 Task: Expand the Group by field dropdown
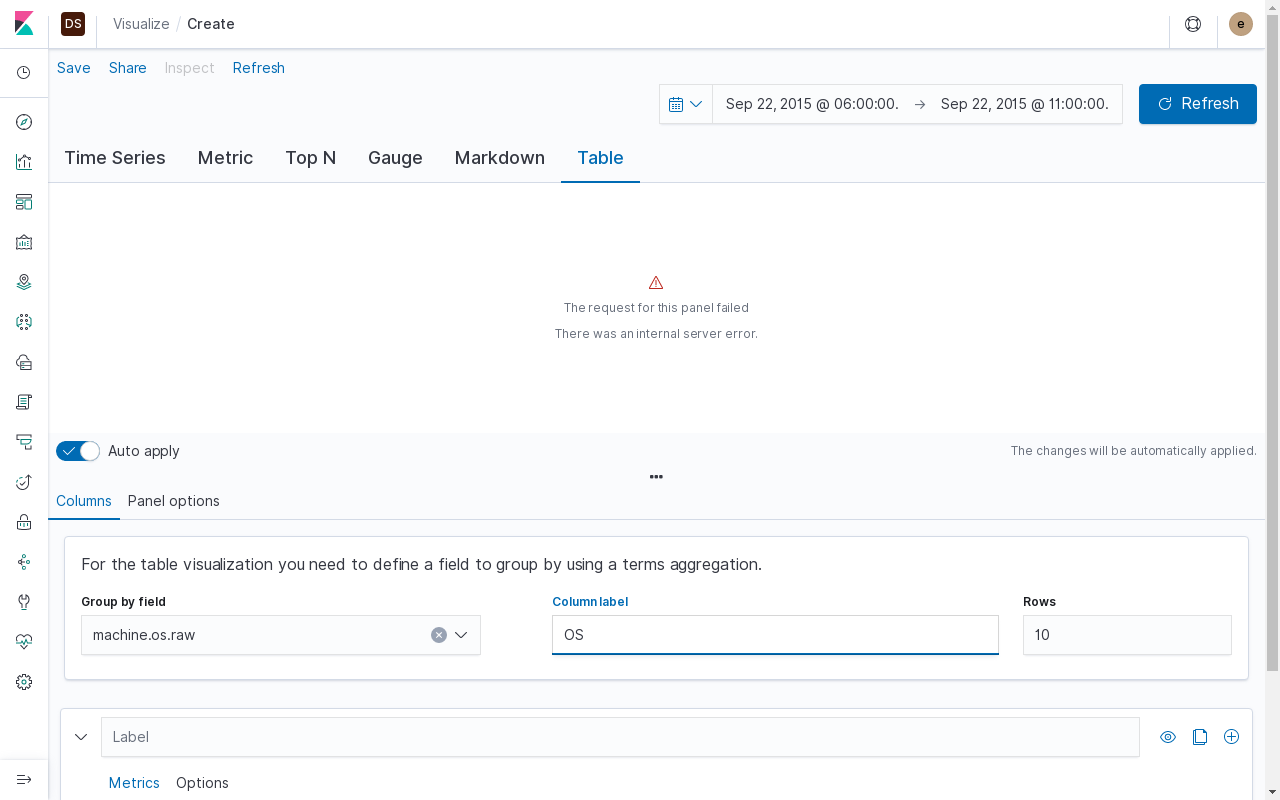(x=461, y=635)
